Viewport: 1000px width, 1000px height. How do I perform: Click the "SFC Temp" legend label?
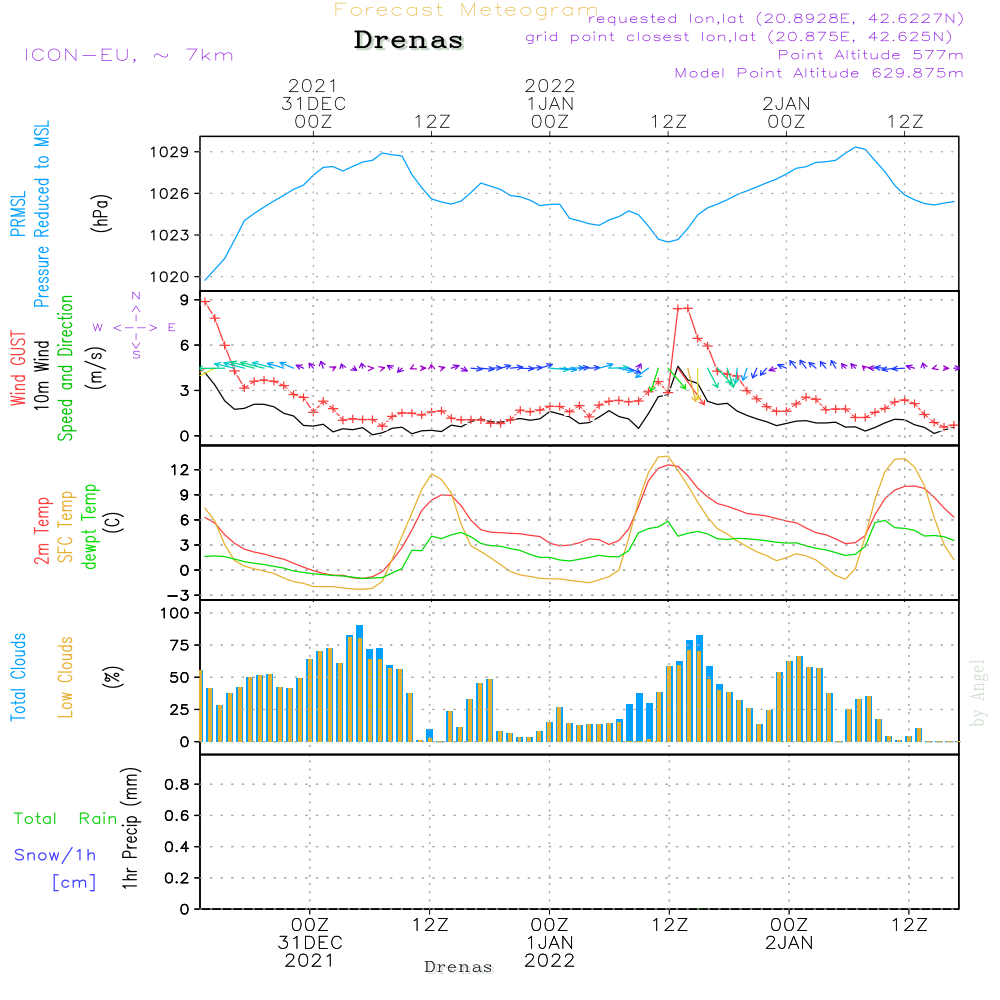[x=66, y=527]
